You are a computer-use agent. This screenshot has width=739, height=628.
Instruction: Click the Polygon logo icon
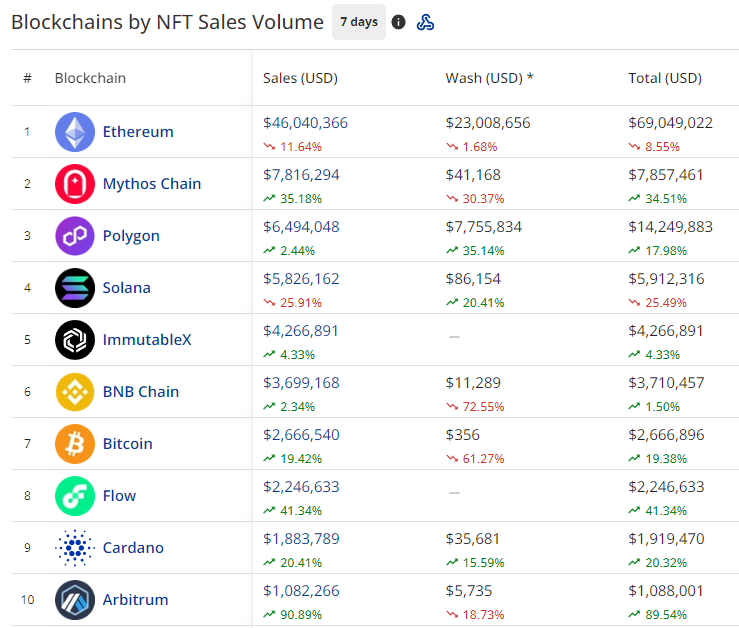[x=75, y=236]
